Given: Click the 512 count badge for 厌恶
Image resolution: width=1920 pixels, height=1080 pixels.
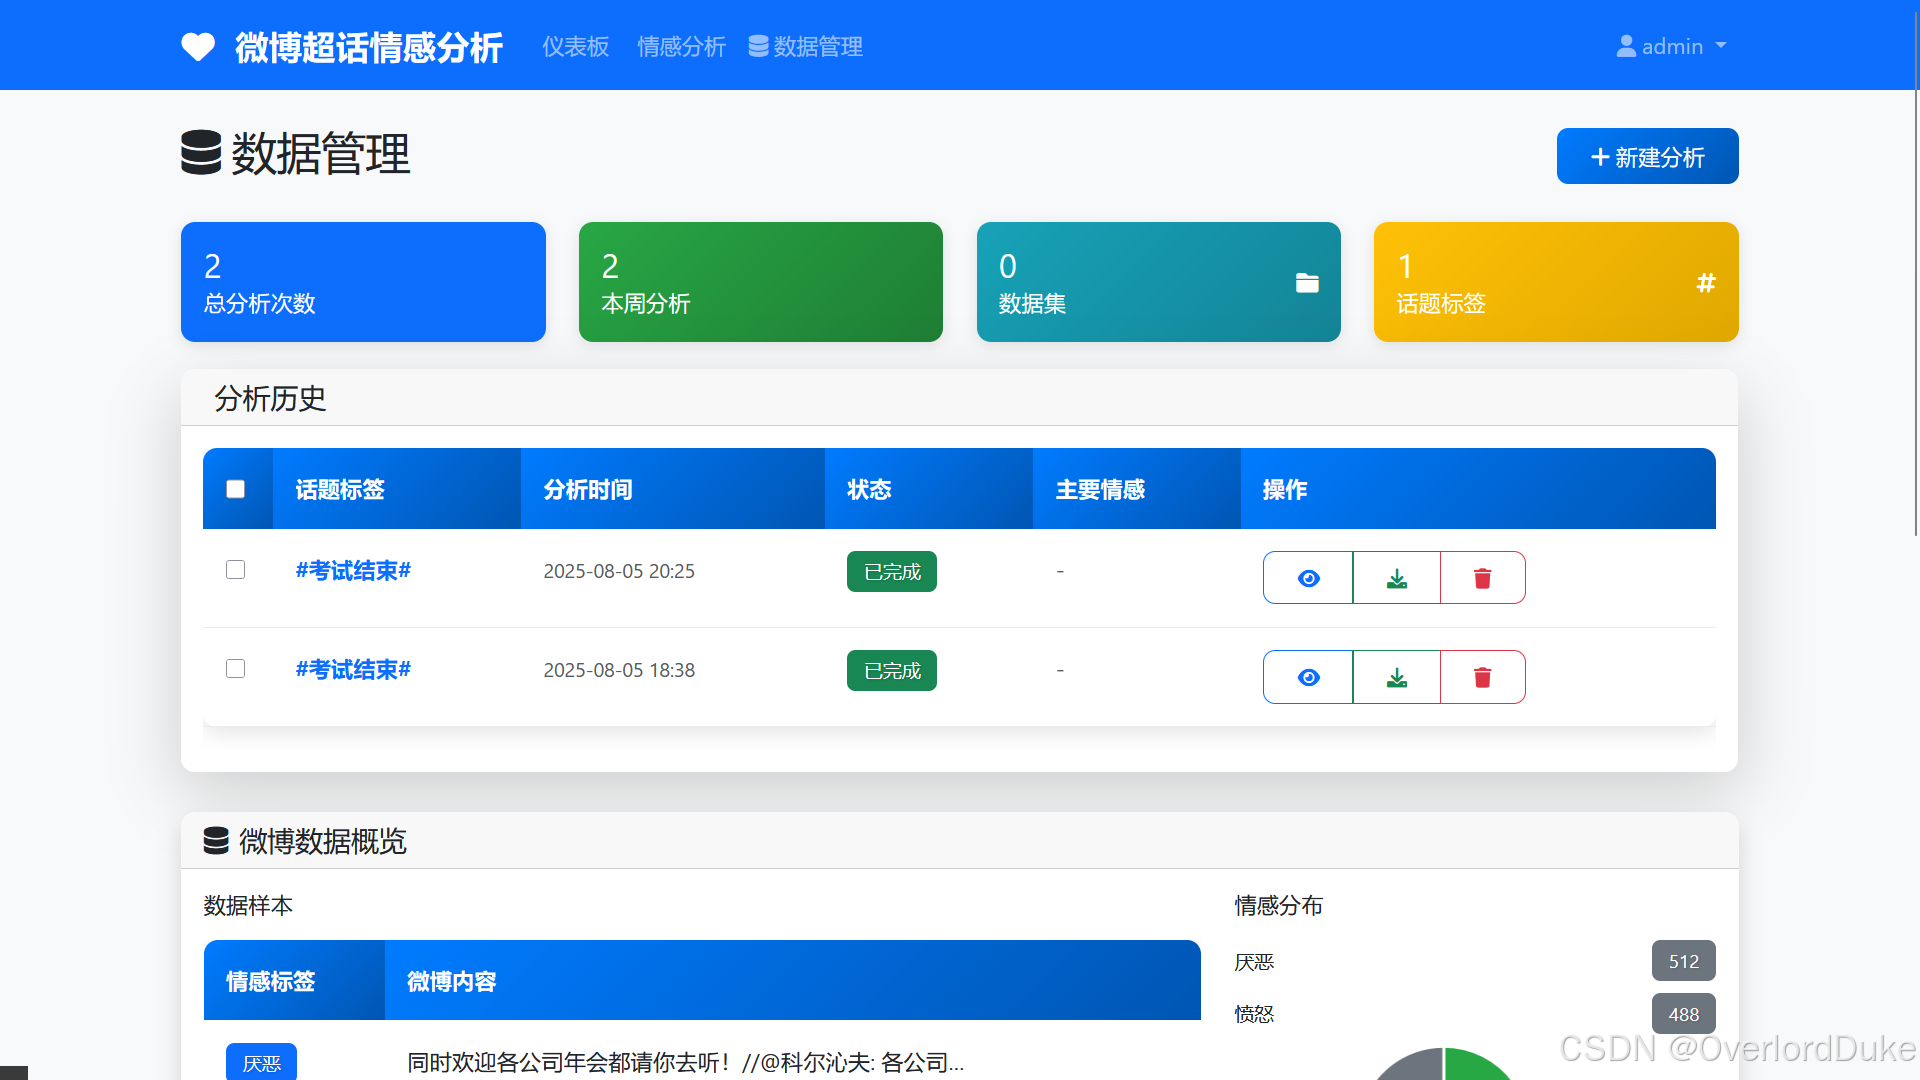Looking at the screenshot, I should (x=1683, y=961).
